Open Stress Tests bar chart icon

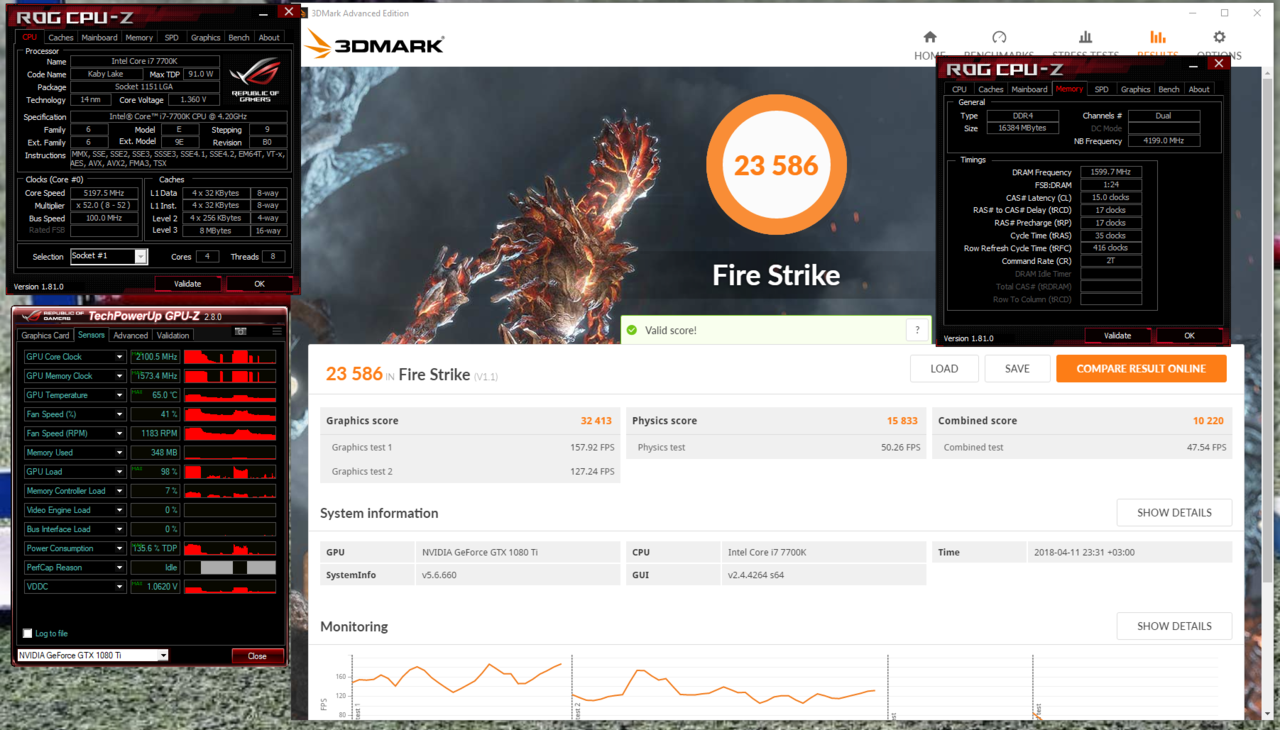point(1085,37)
